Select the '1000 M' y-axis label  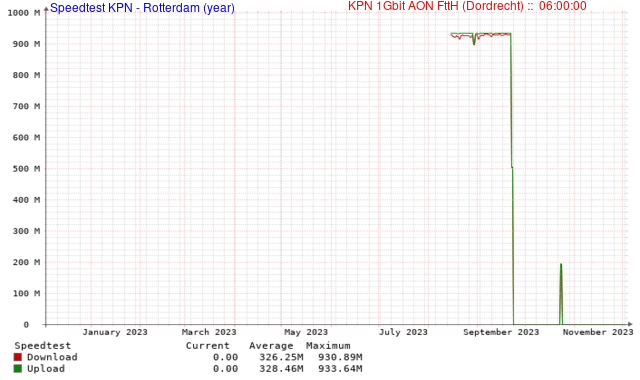(x=24, y=13)
